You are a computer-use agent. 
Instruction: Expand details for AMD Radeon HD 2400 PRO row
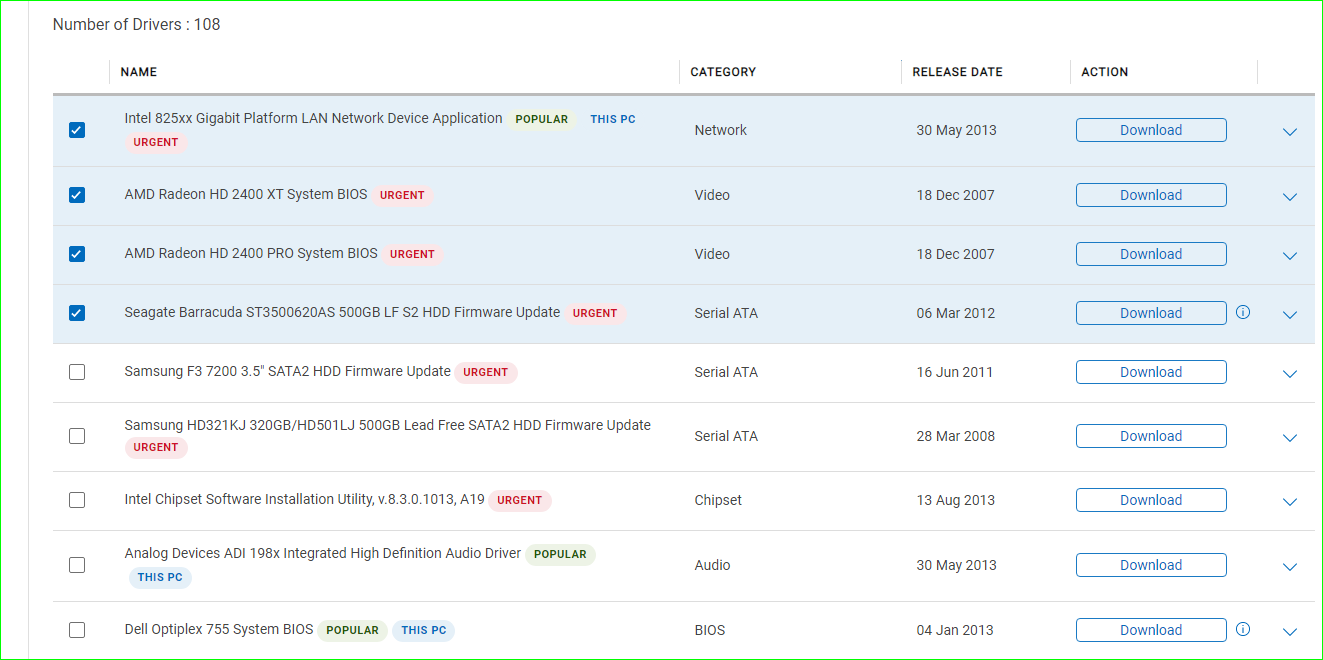click(1290, 256)
